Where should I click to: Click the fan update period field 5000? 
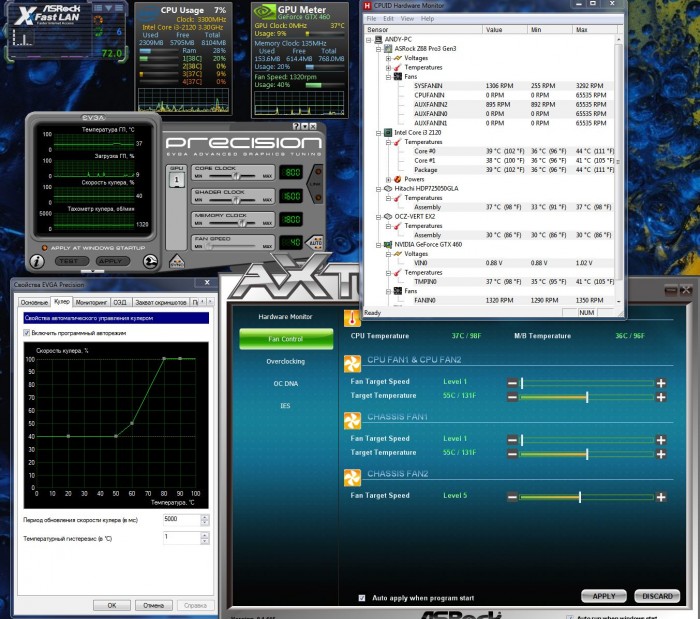coord(182,519)
